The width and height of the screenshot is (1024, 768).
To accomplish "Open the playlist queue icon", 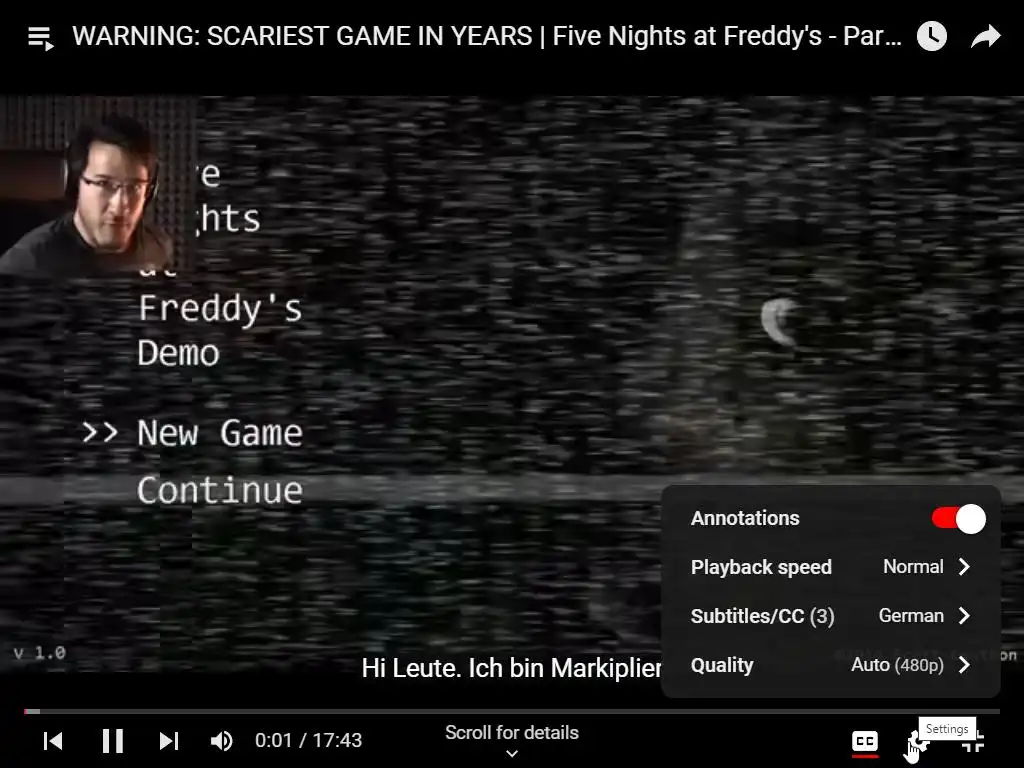I will (x=40, y=38).
